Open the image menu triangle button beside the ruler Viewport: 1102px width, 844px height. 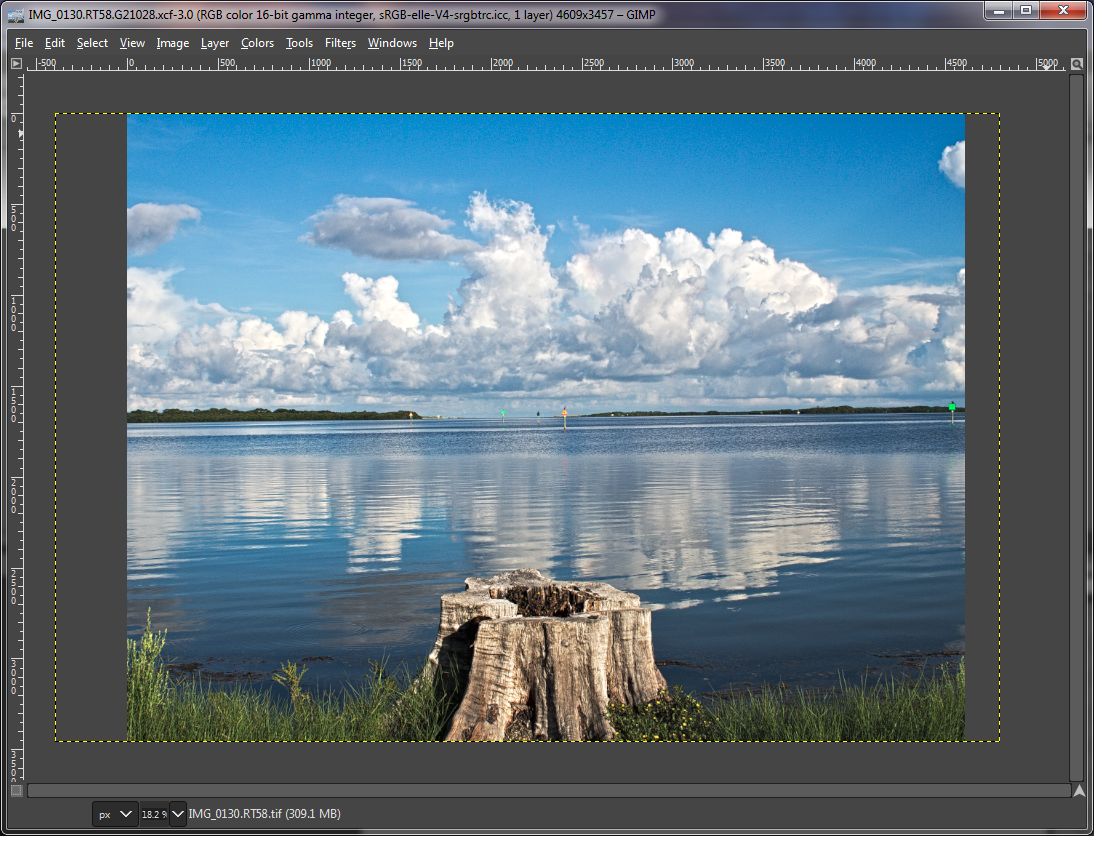coord(16,64)
